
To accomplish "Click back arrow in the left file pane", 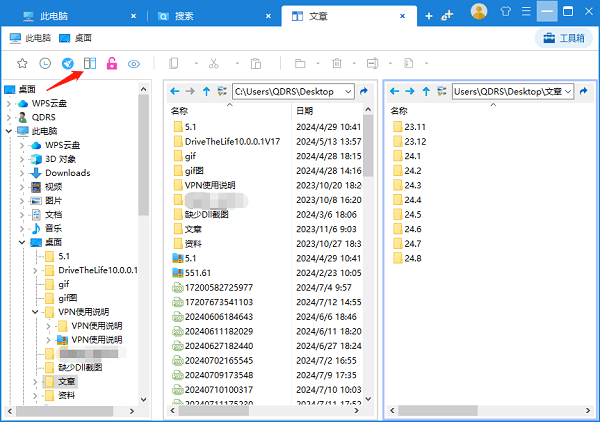I will coord(175,91).
